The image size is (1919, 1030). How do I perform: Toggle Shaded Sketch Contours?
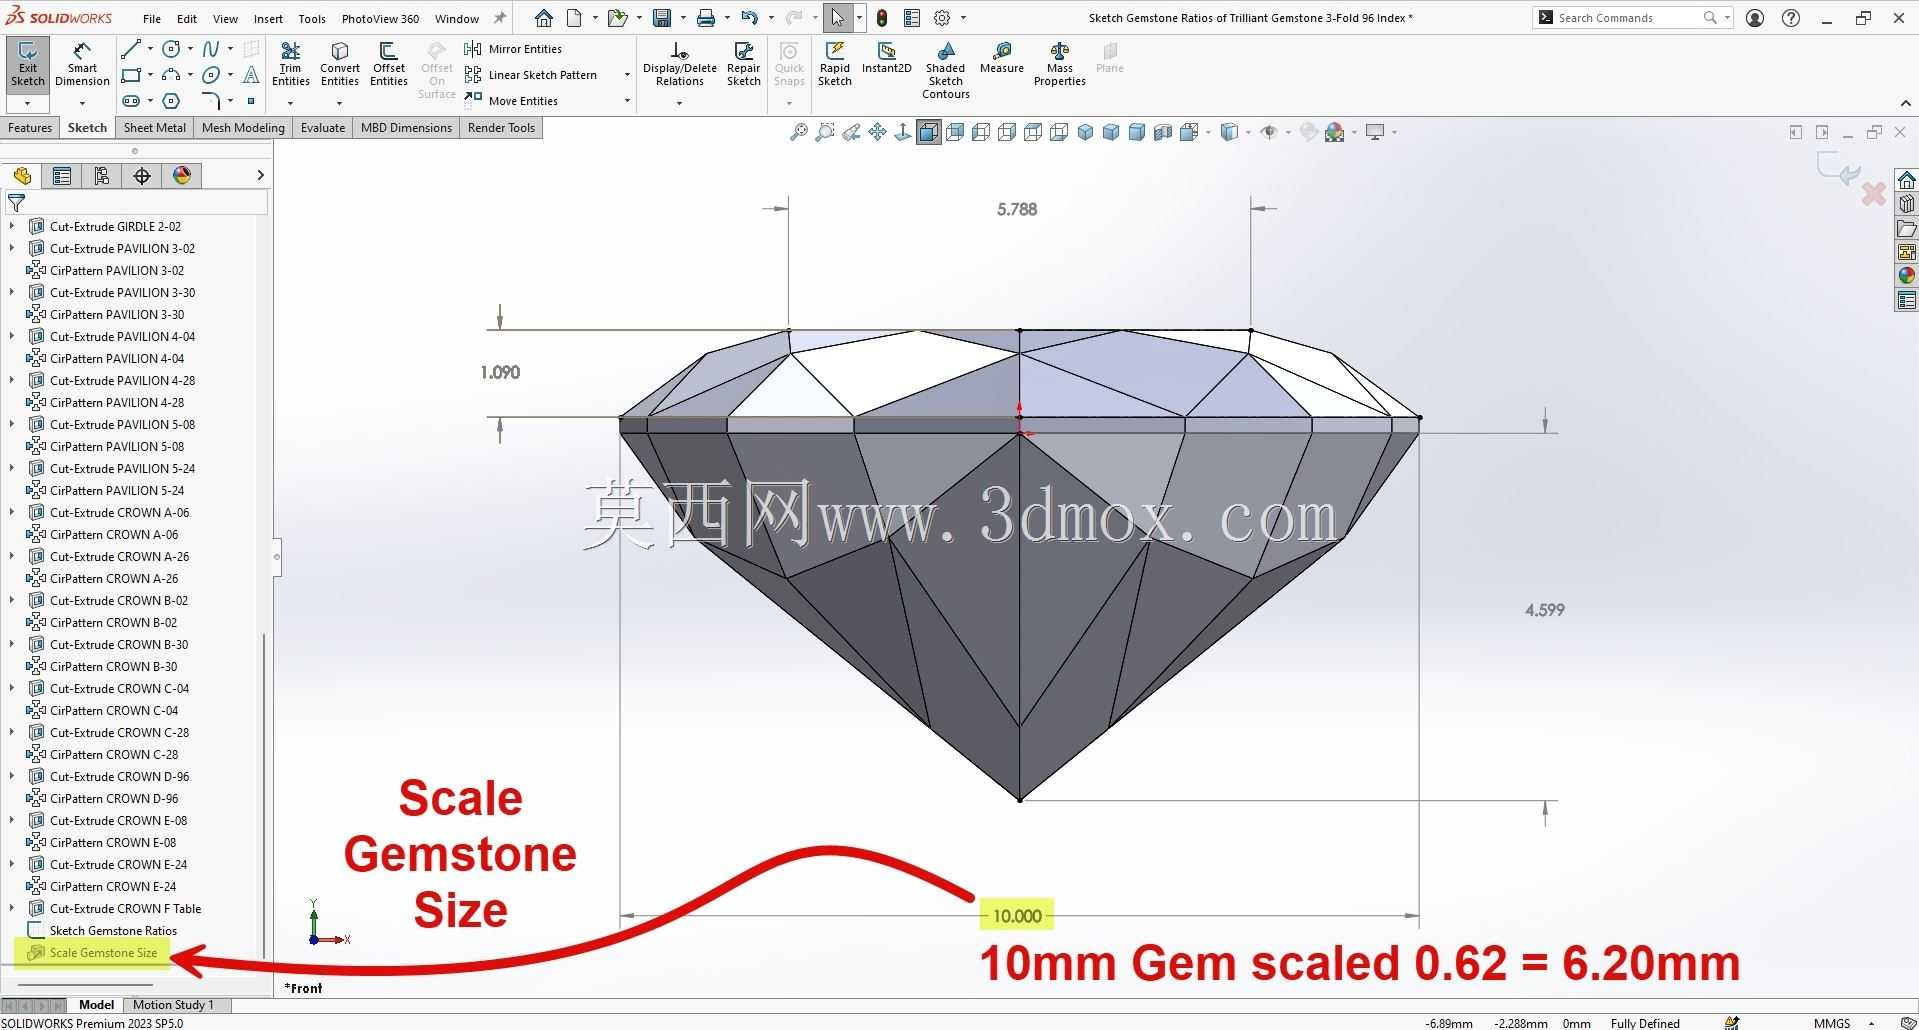pos(946,70)
